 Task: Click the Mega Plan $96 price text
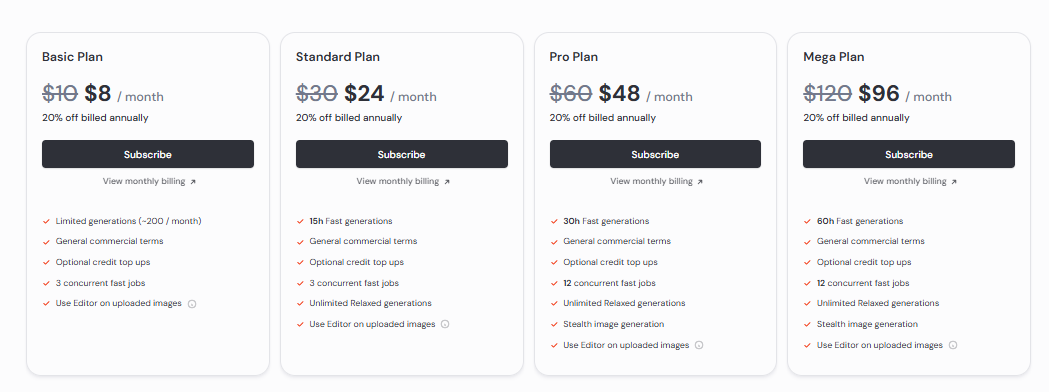pos(879,94)
